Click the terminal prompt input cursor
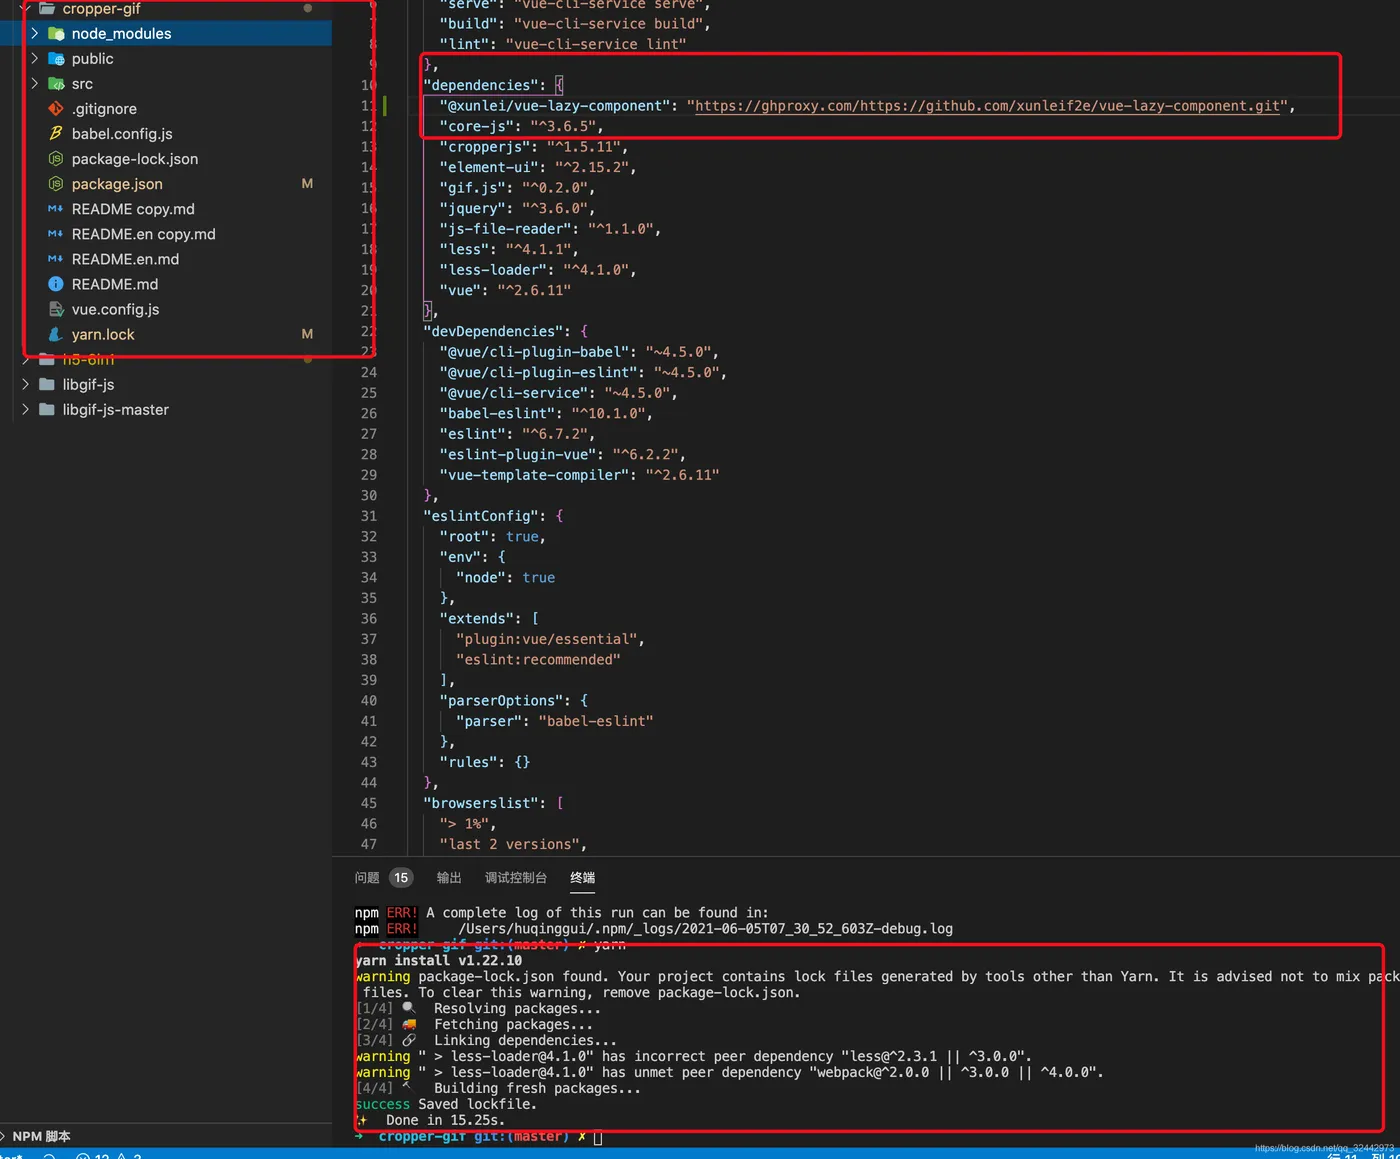Viewport: 1400px width, 1159px height. tap(598, 1137)
